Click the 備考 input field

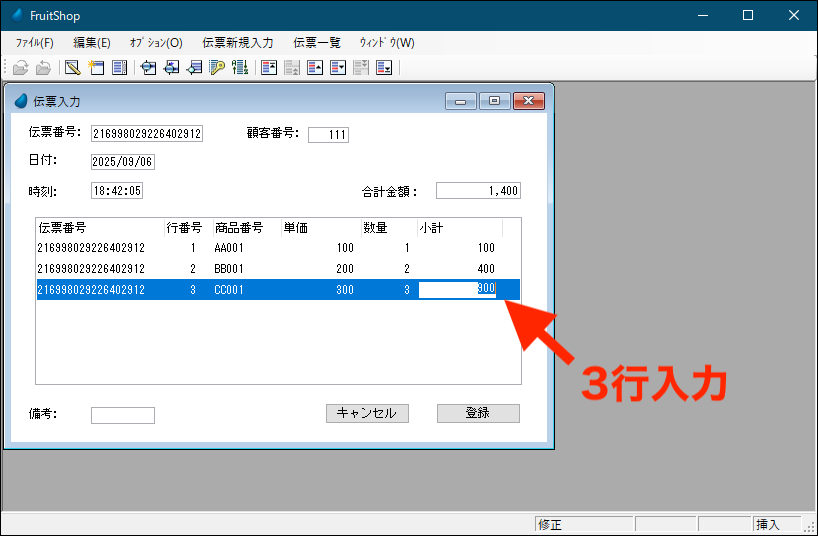pos(123,415)
